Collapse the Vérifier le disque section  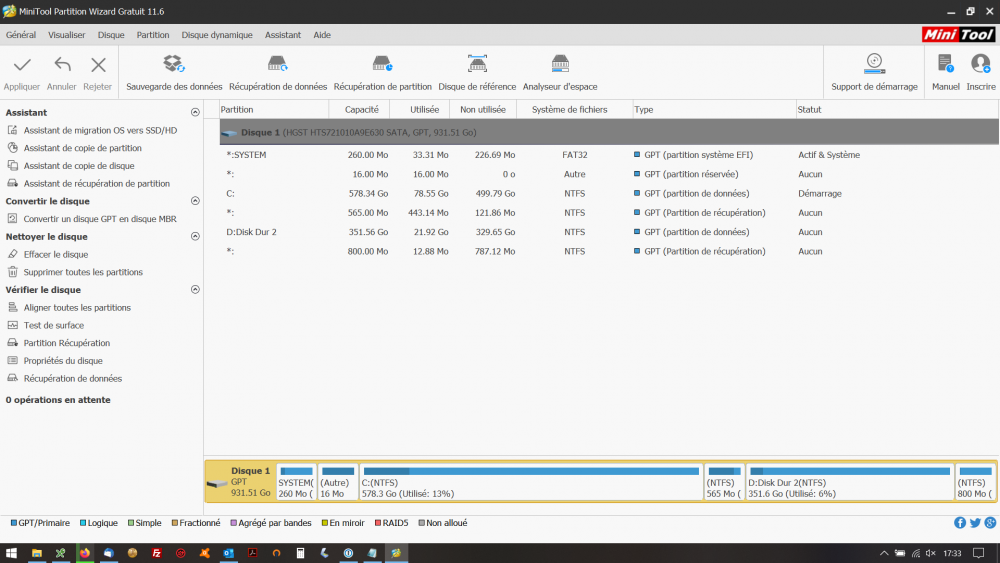coord(195,290)
